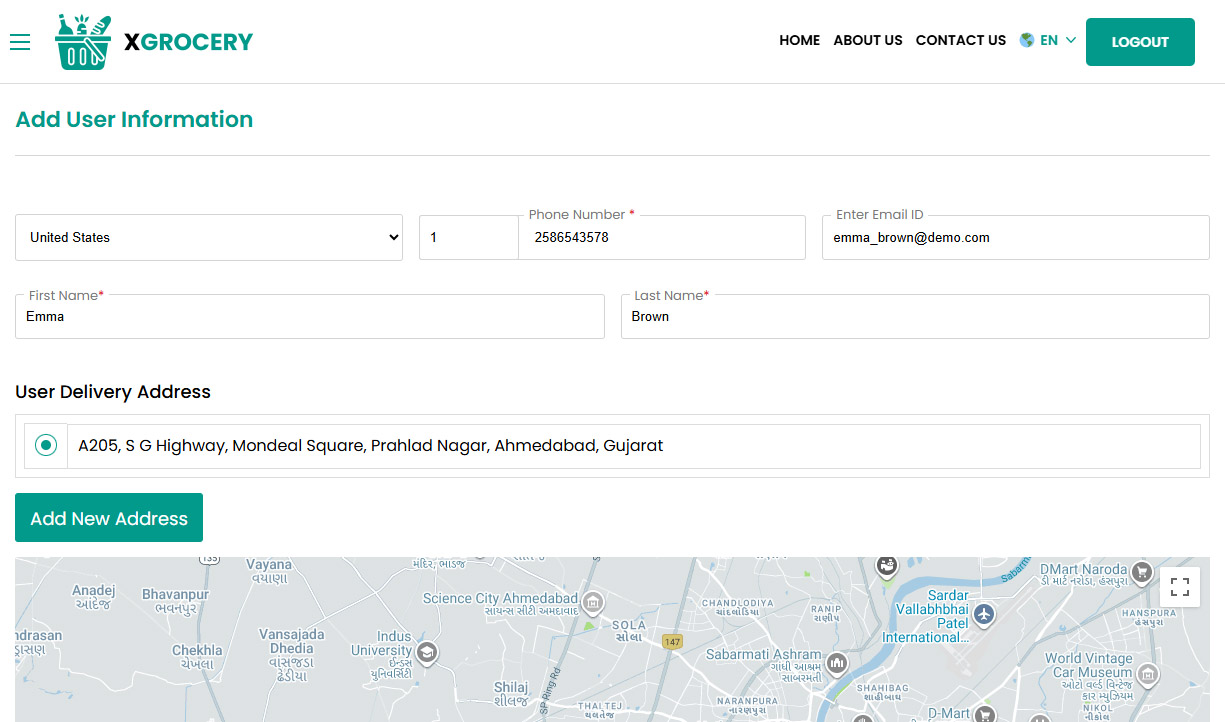The height and width of the screenshot is (722, 1225).
Task: Click the Indus University marker icon
Action: [427, 653]
